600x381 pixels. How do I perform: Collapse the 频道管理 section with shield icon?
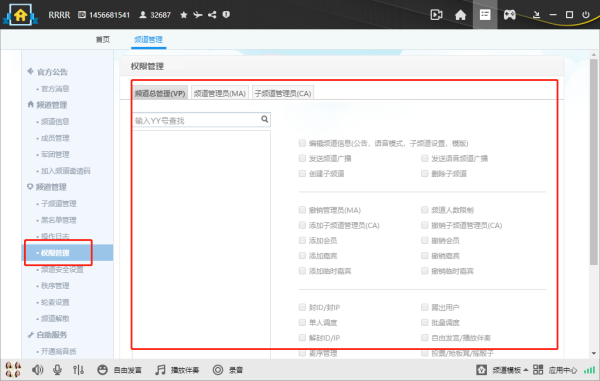point(47,187)
